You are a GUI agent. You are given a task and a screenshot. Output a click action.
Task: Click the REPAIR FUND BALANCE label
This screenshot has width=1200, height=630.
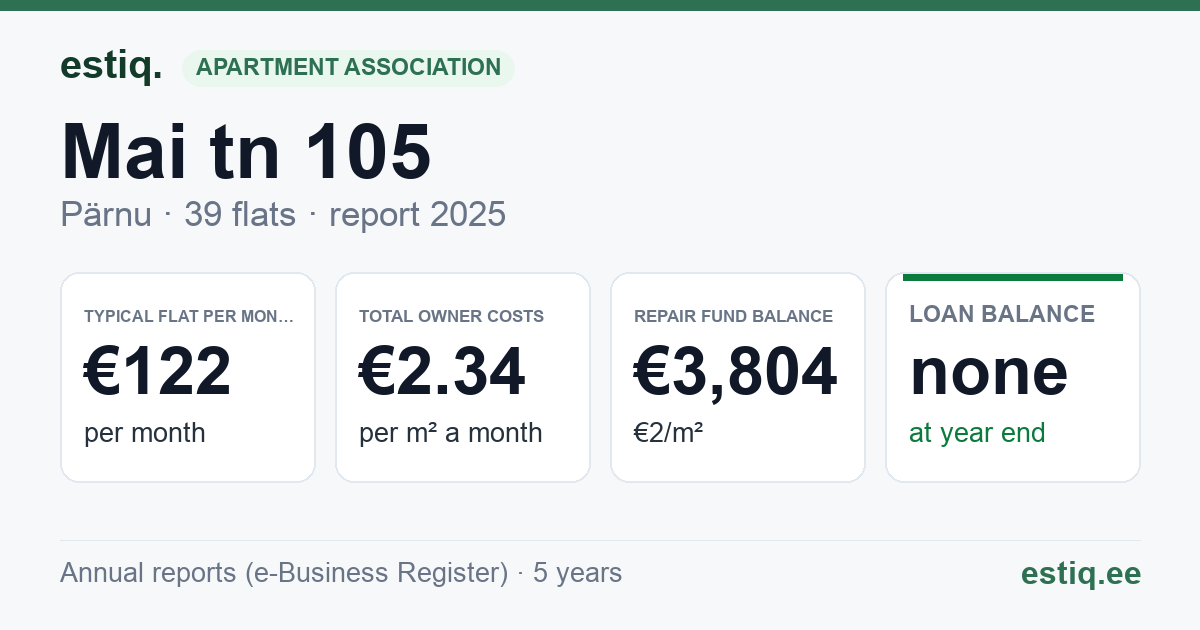pos(734,316)
